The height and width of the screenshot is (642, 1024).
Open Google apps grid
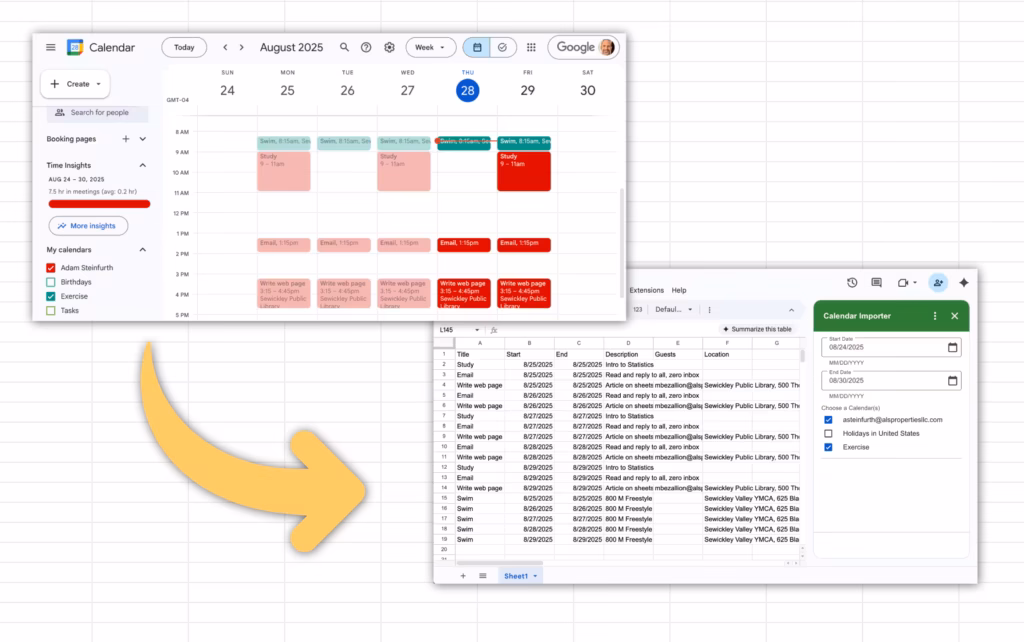pyautogui.click(x=532, y=47)
